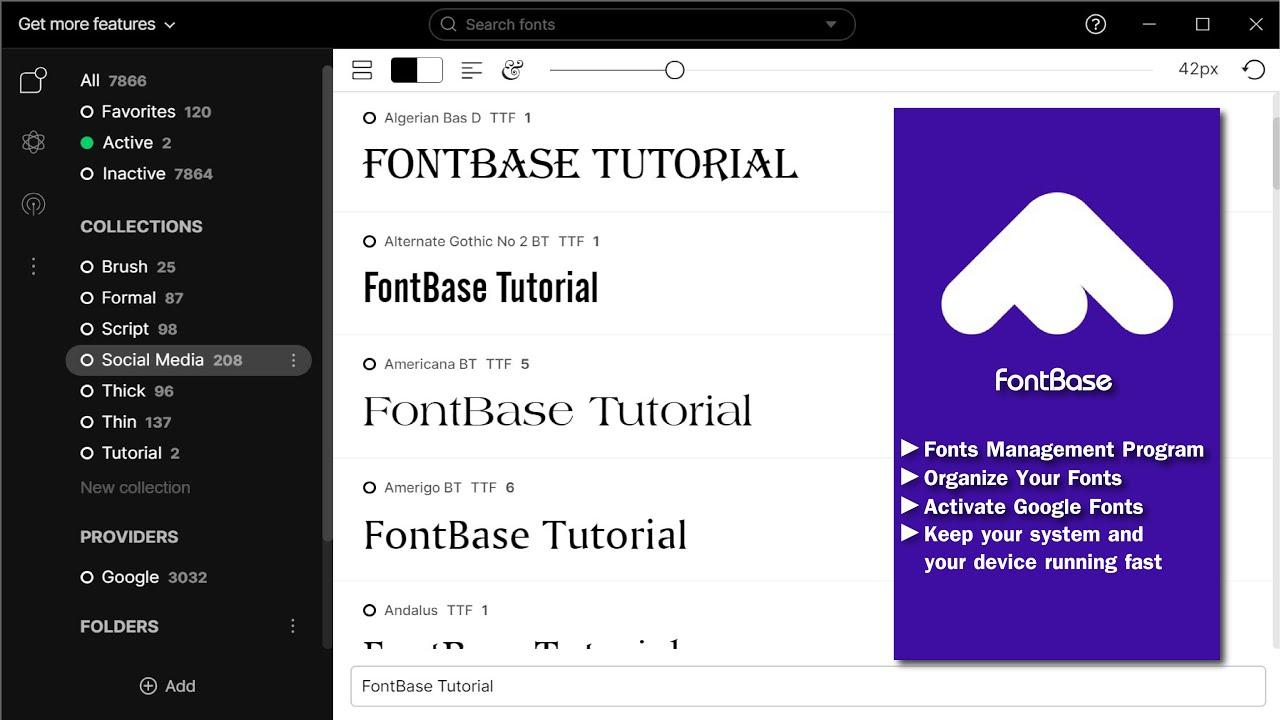Viewport: 1280px width, 720px height.
Task: Switch to list view layout icon
Action: click(362, 69)
